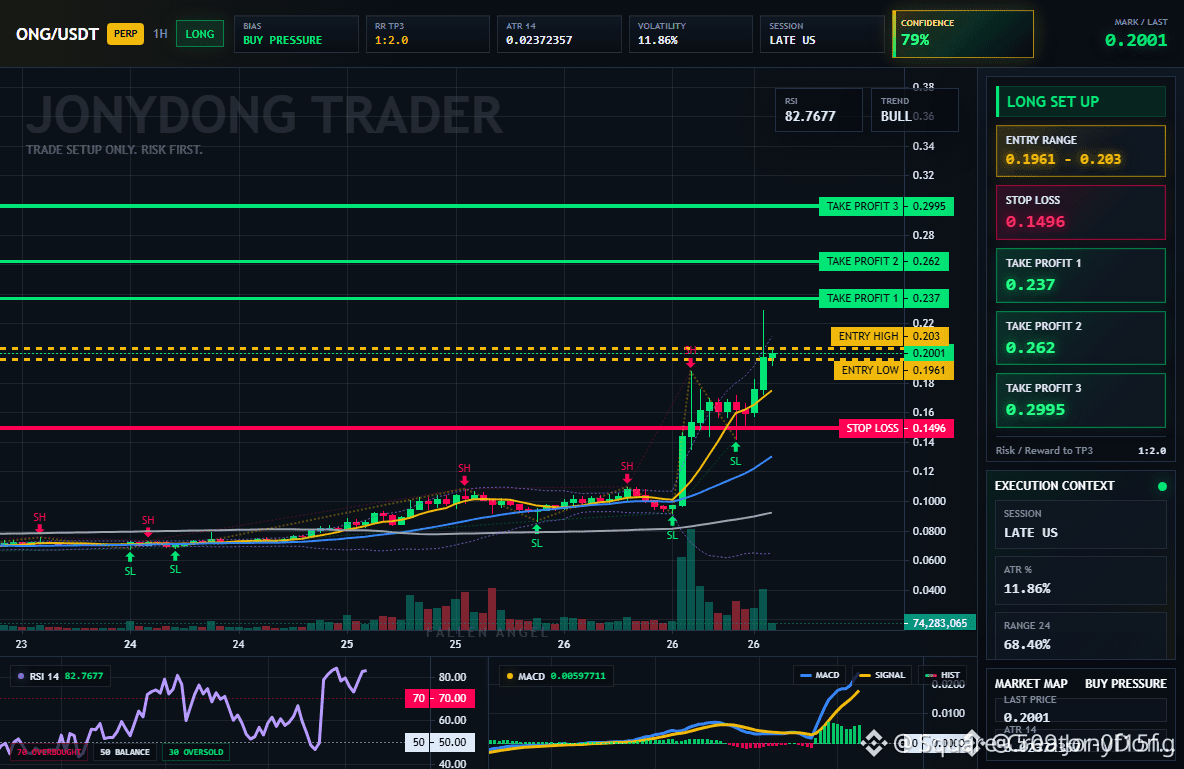The image size is (1184, 769).
Task: Click the blue MACD legend entry
Action: click(x=819, y=675)
